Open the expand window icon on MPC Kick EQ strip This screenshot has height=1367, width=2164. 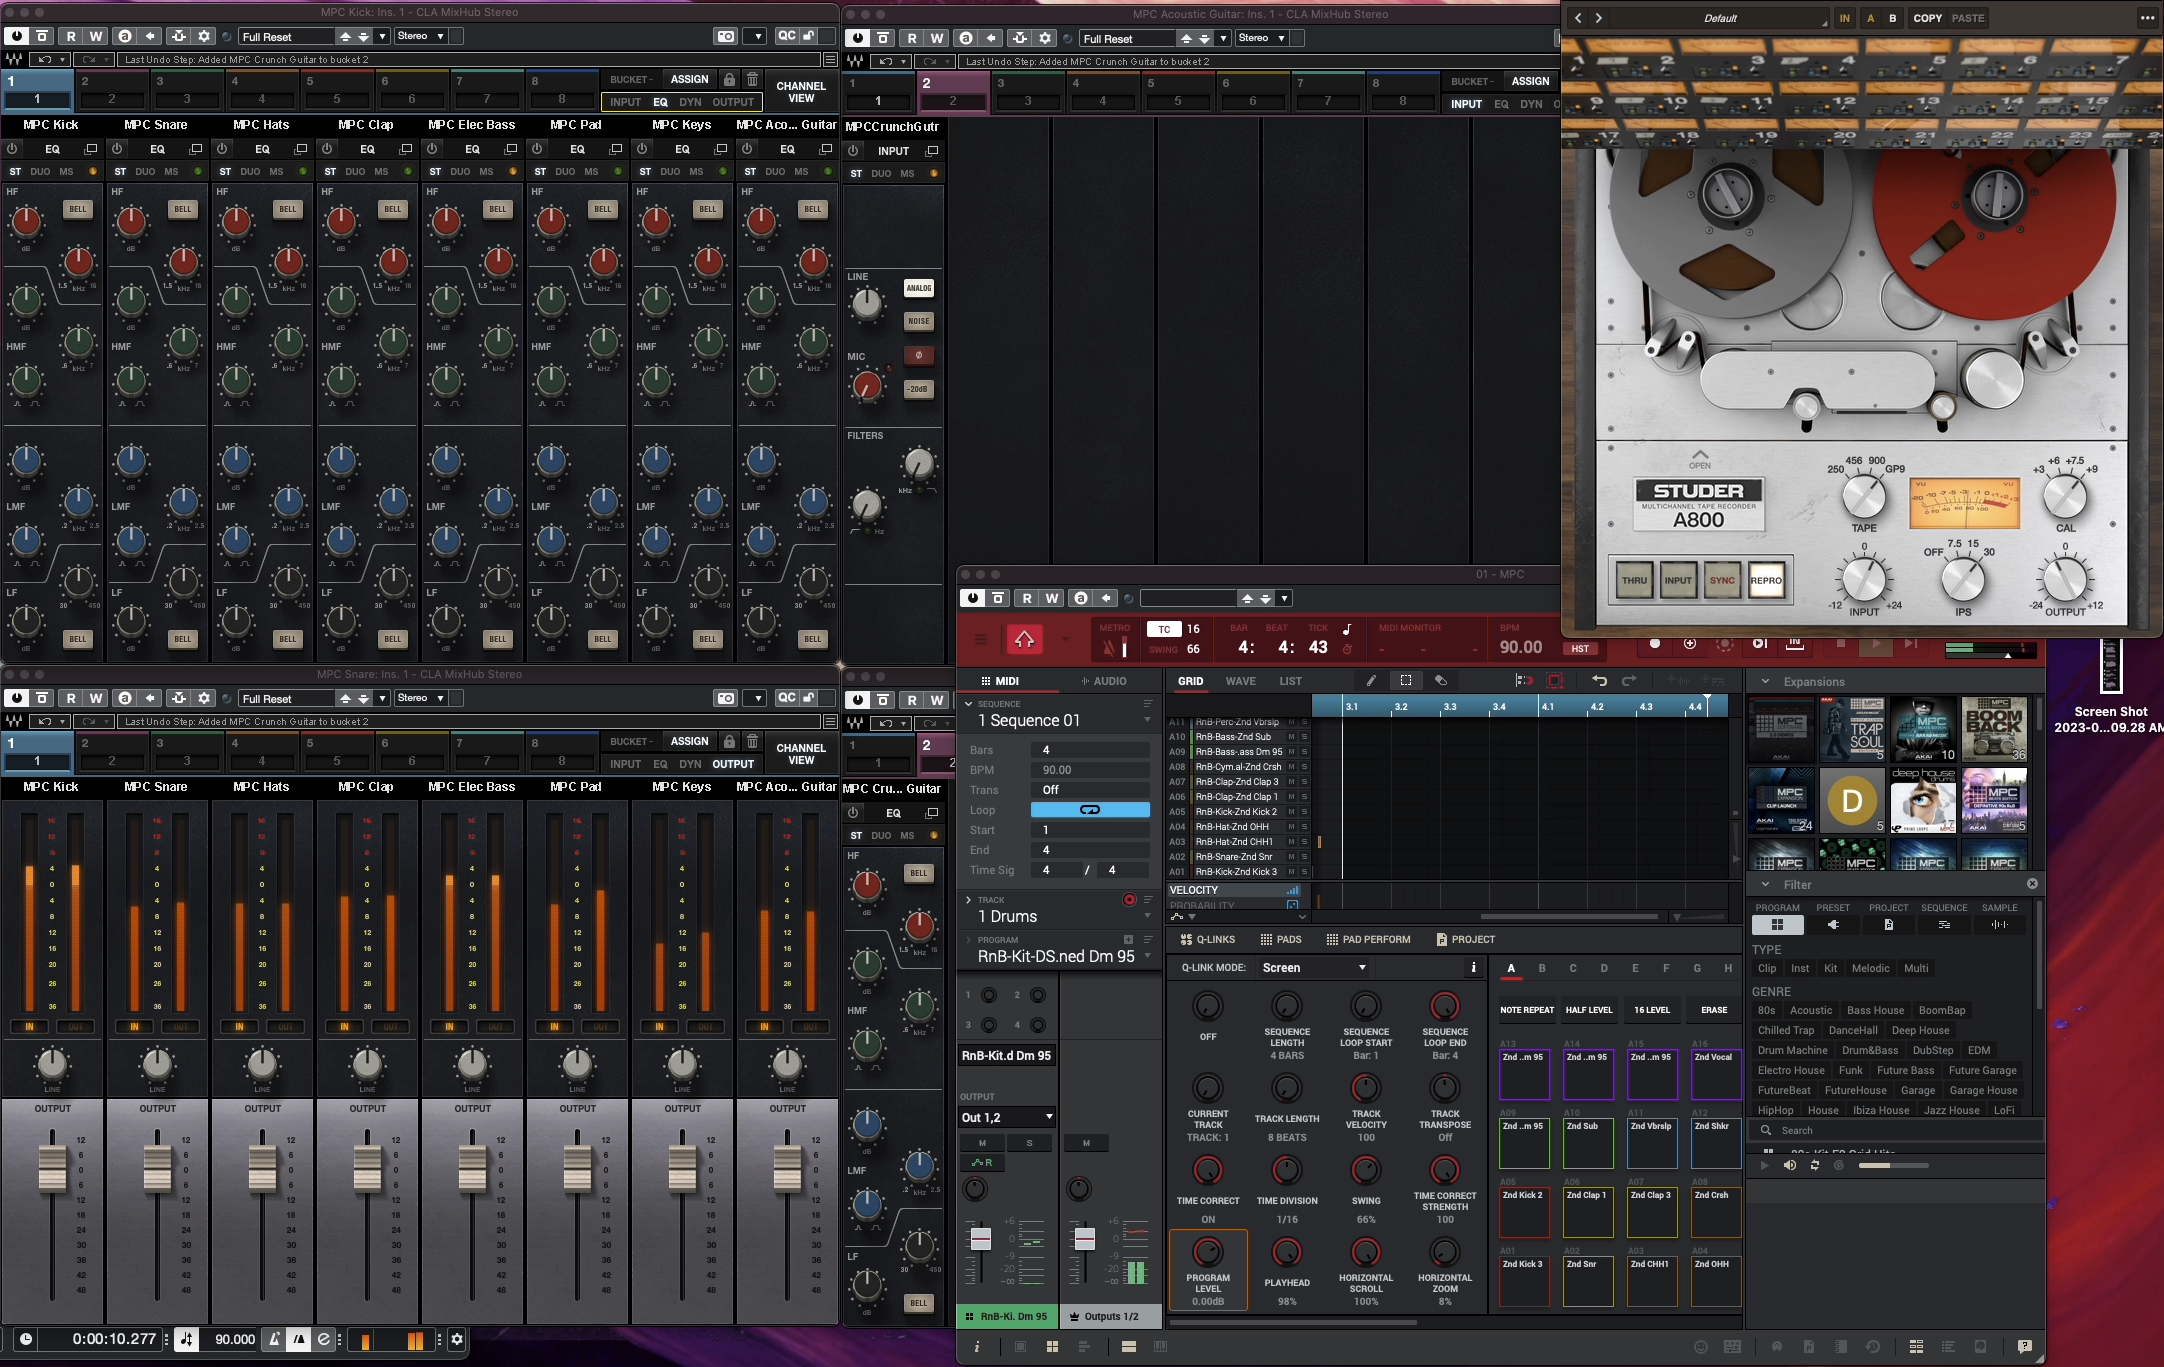[91, 149]
